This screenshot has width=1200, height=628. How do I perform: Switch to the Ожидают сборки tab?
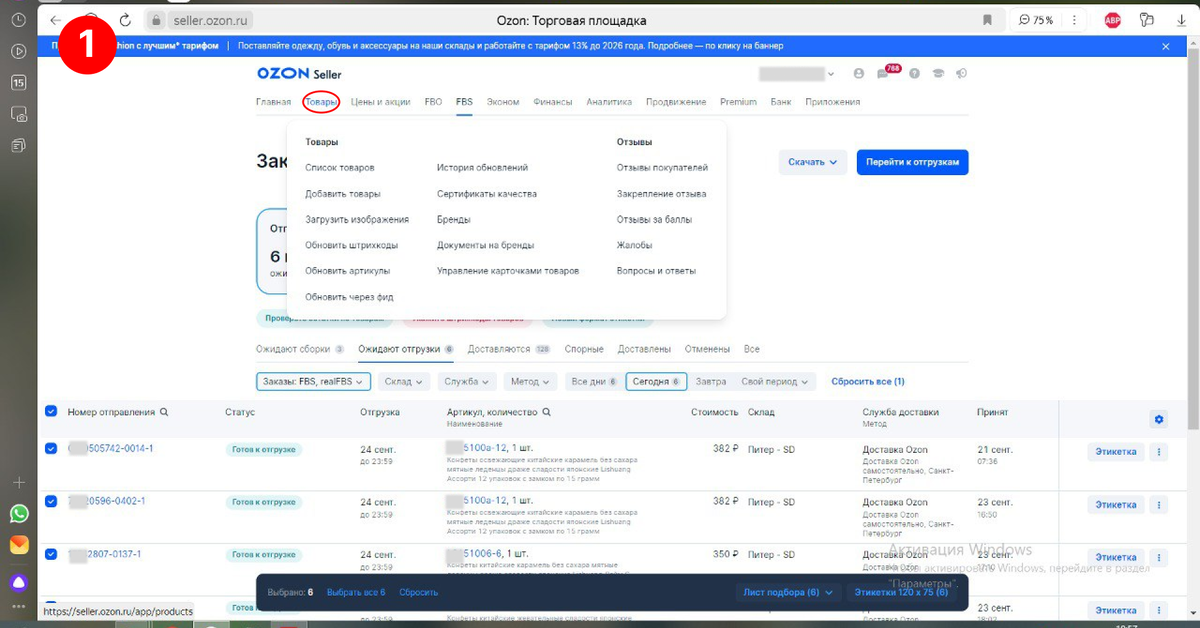pos(300,349)
